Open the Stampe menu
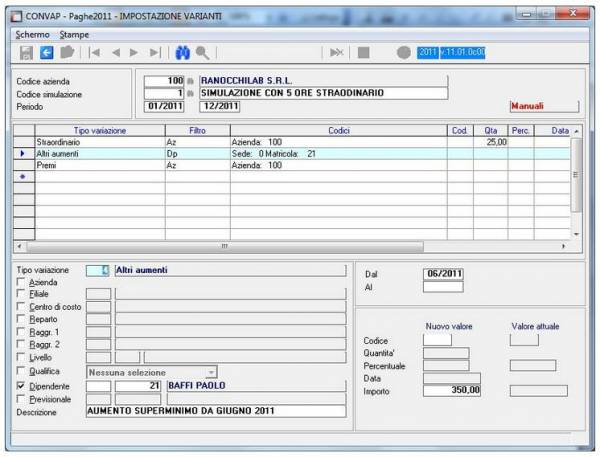 74,34
